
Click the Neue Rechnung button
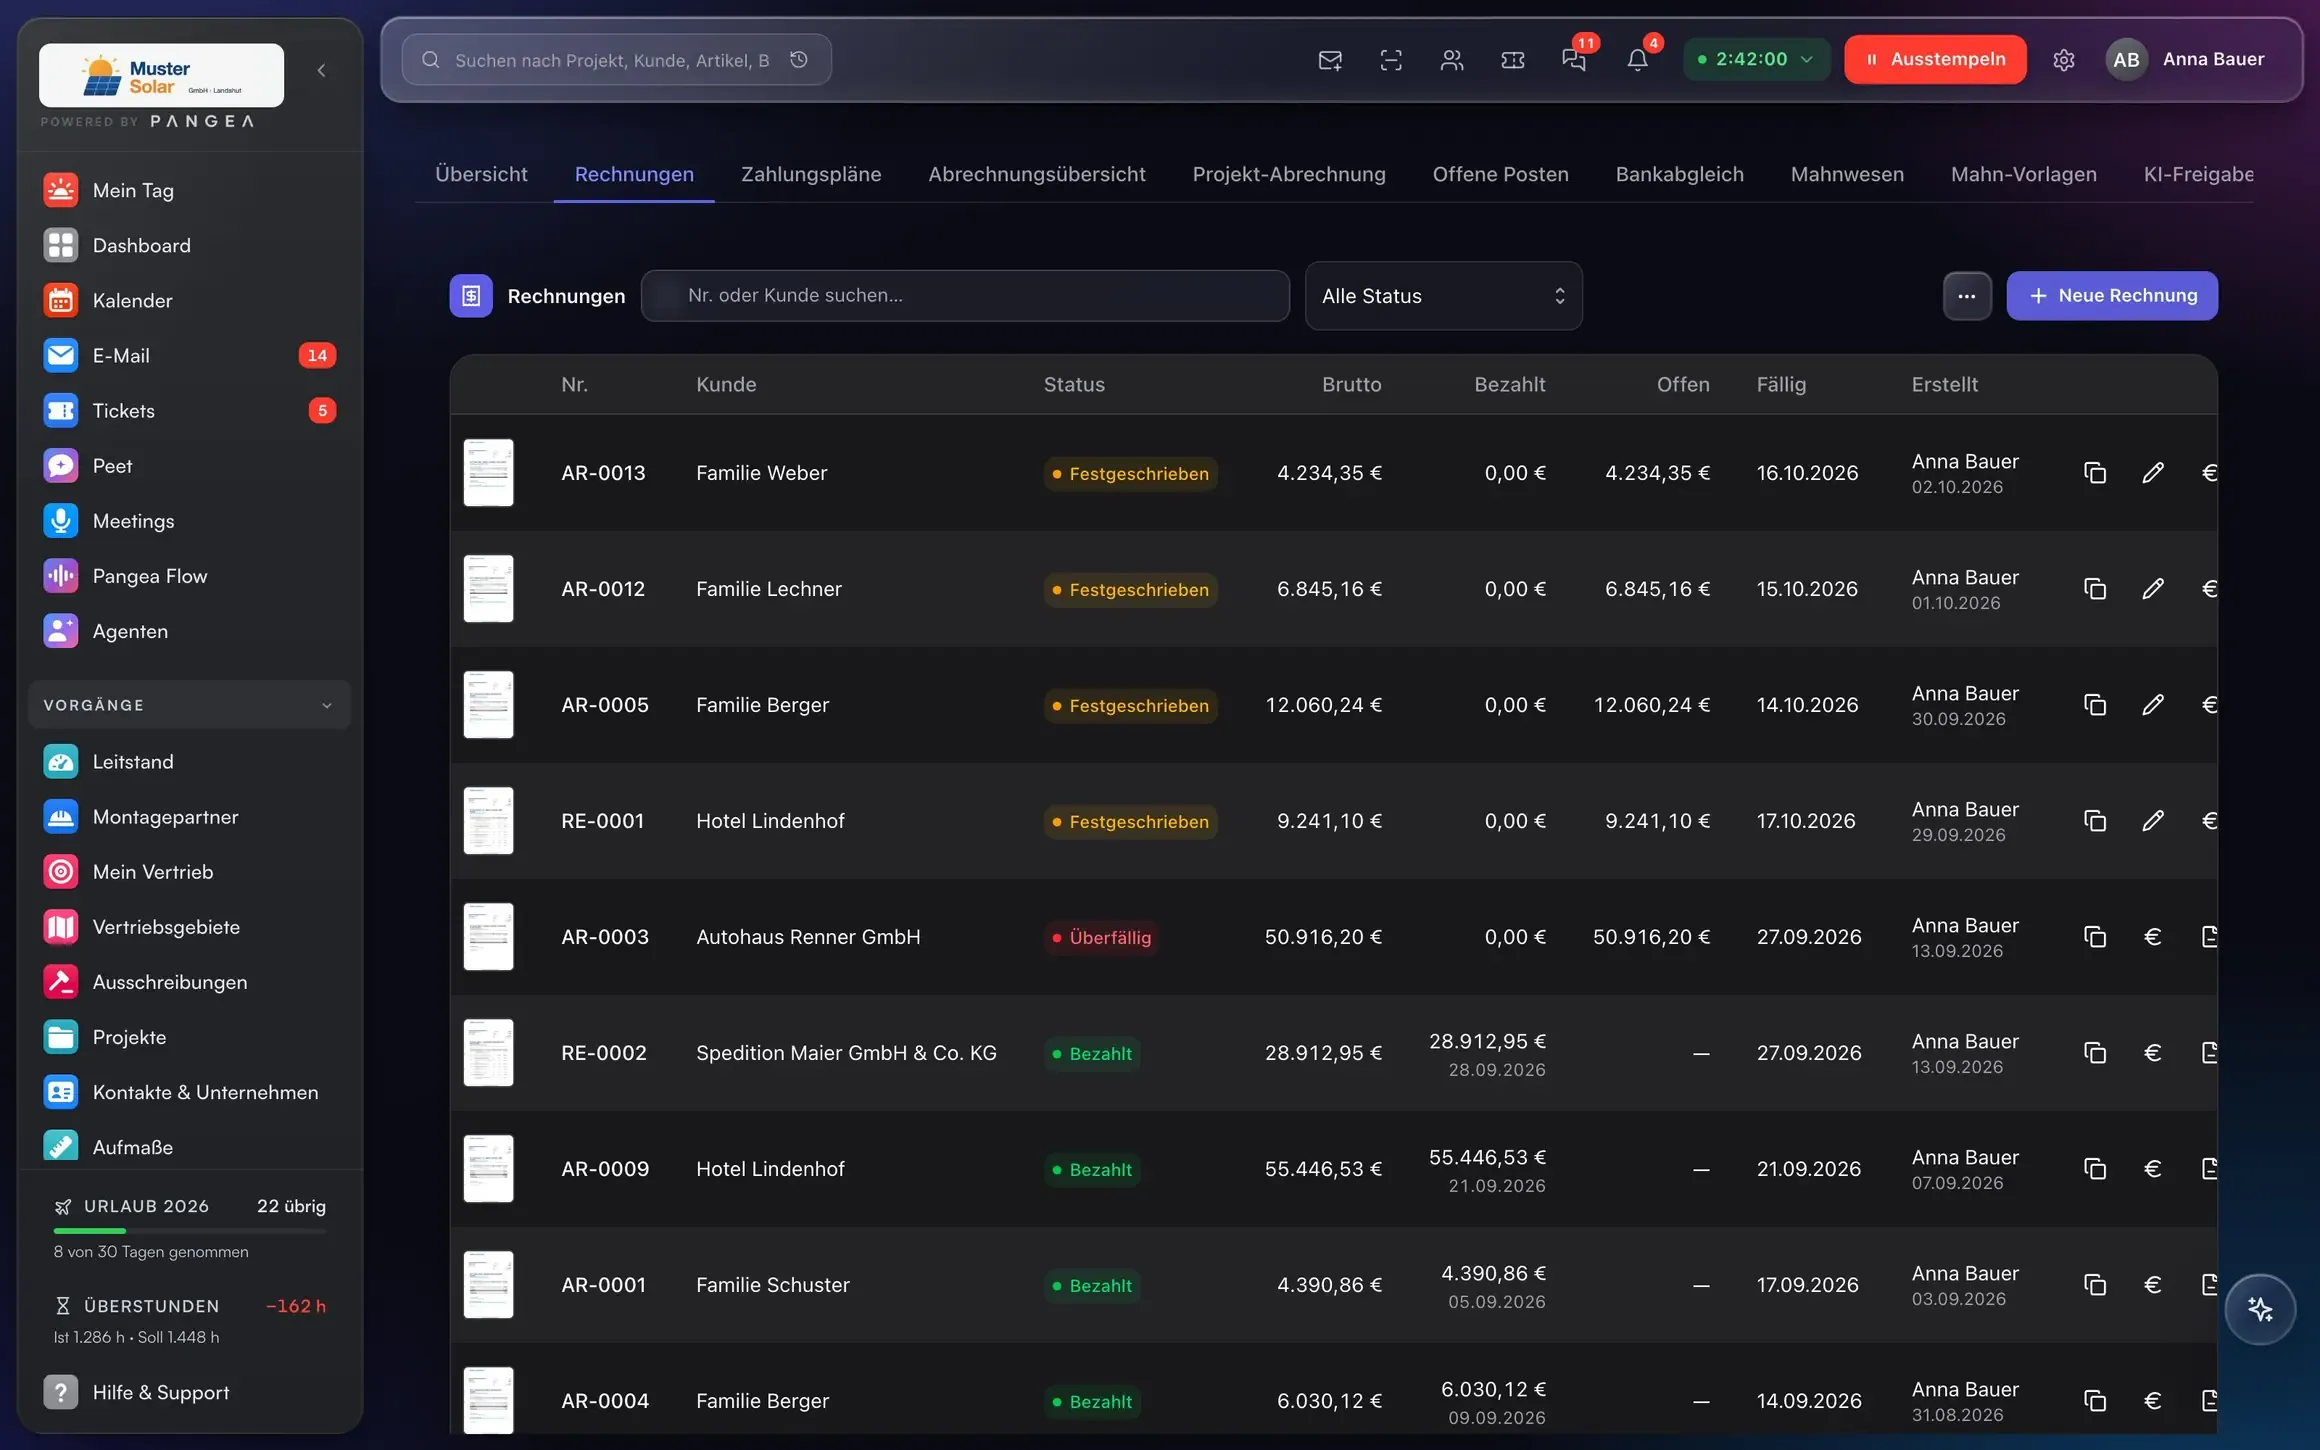pyautogui.click(x=2112, y=296)
